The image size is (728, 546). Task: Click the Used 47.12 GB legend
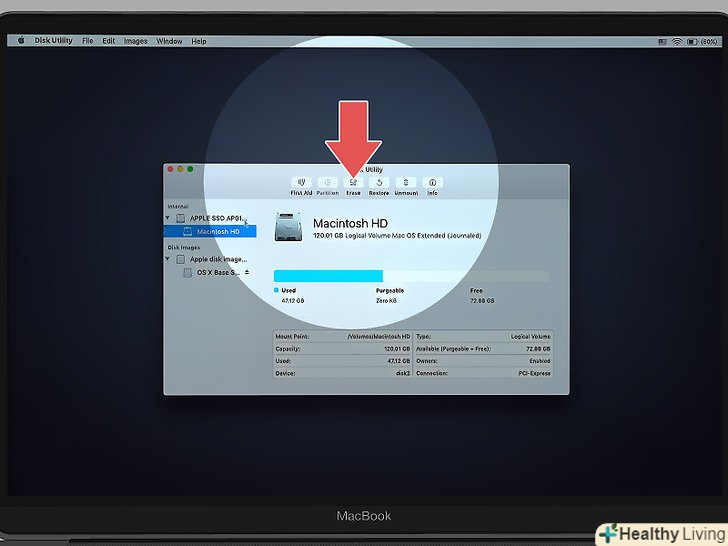pyautogui.click(x=289, y=295)
